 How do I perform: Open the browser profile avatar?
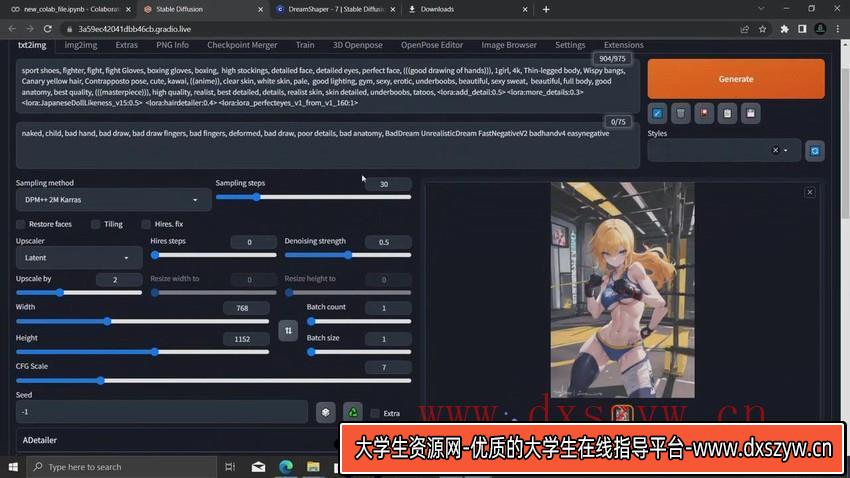(x=820, y=29)
